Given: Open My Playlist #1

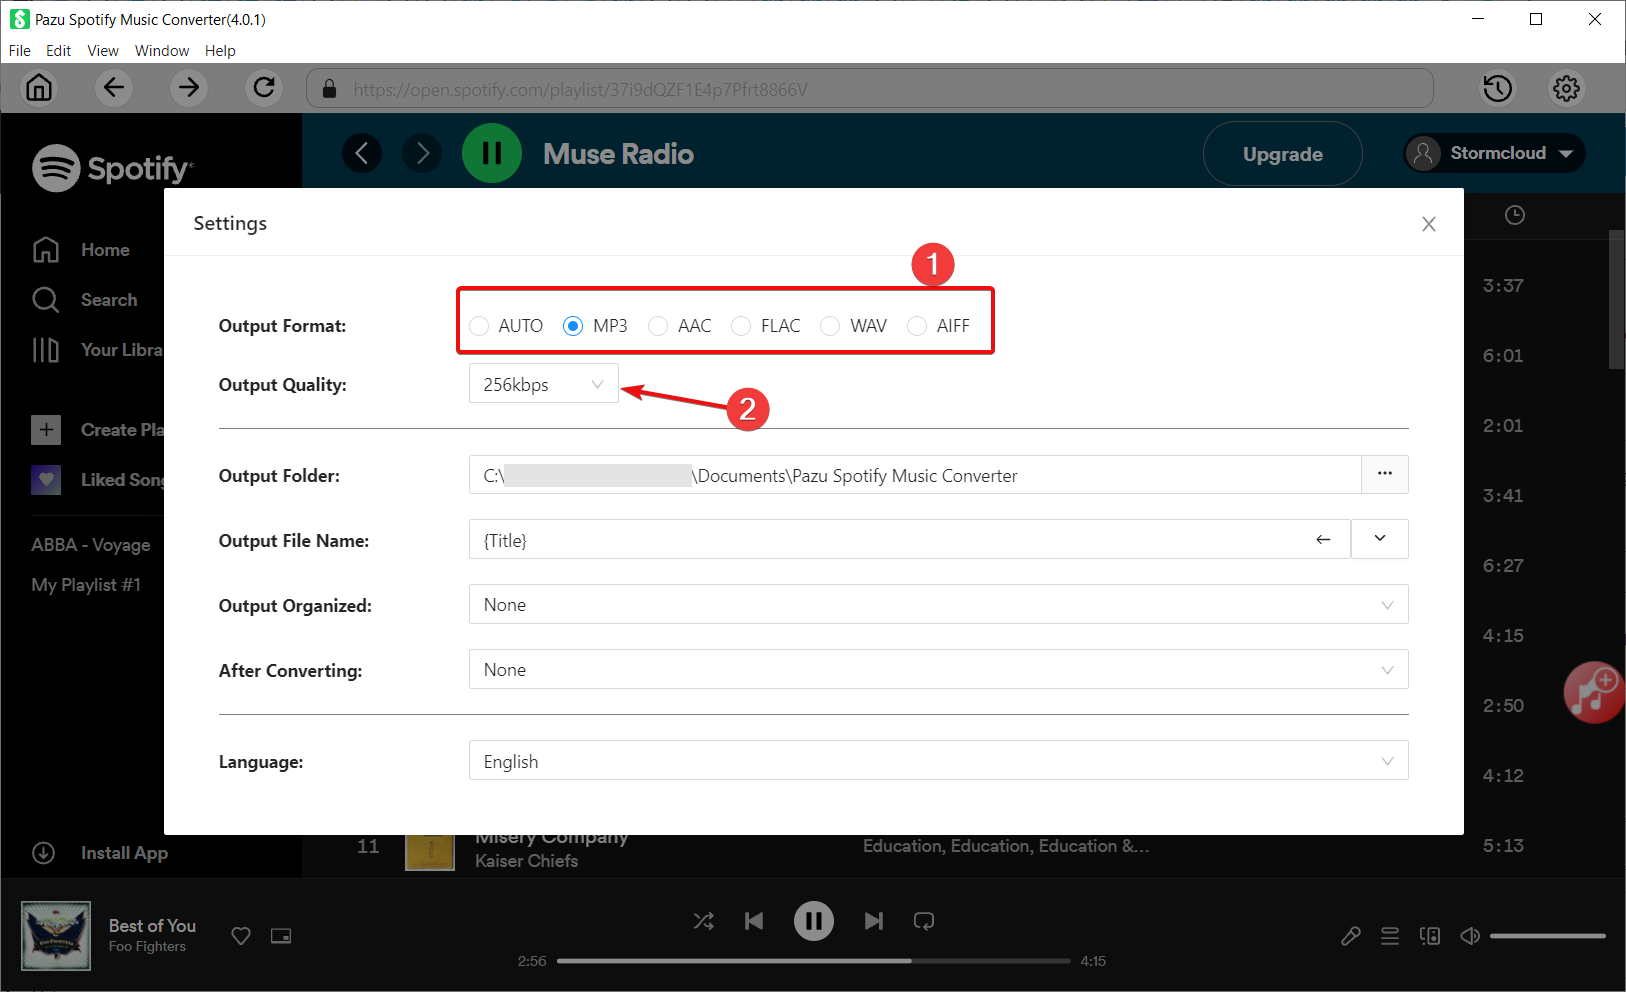Looking at the screenshot, I should tap(86, 585).
